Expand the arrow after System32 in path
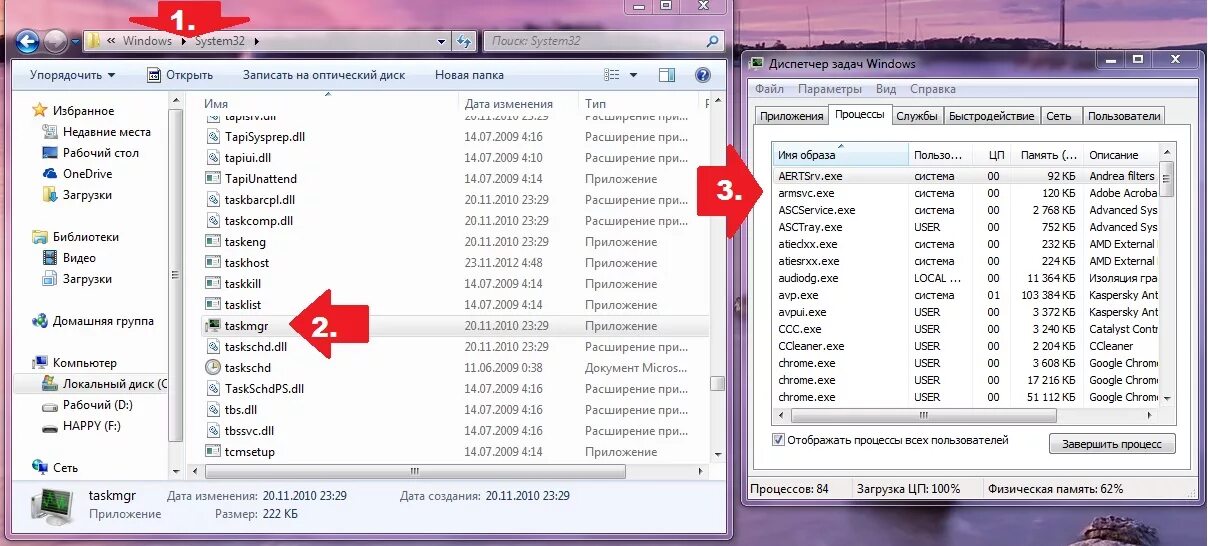 (257, 42)
